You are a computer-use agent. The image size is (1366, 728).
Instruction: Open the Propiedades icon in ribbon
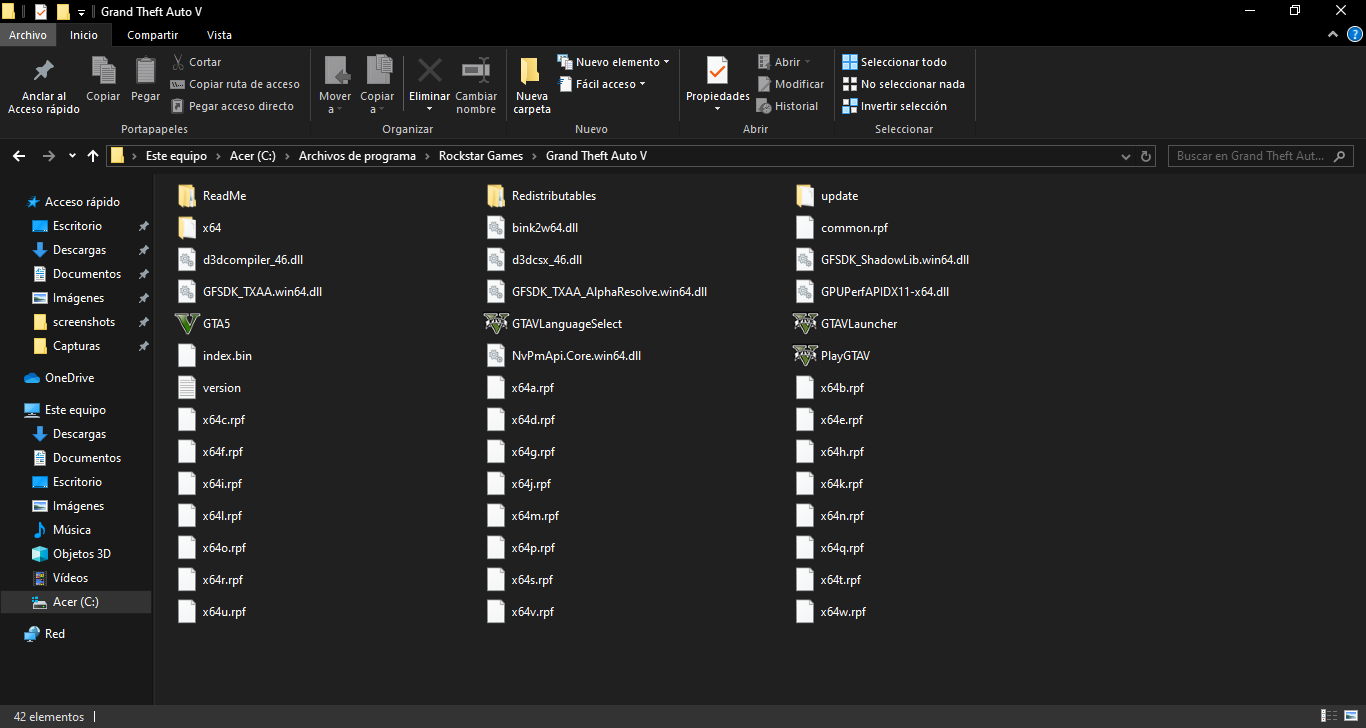717,72
